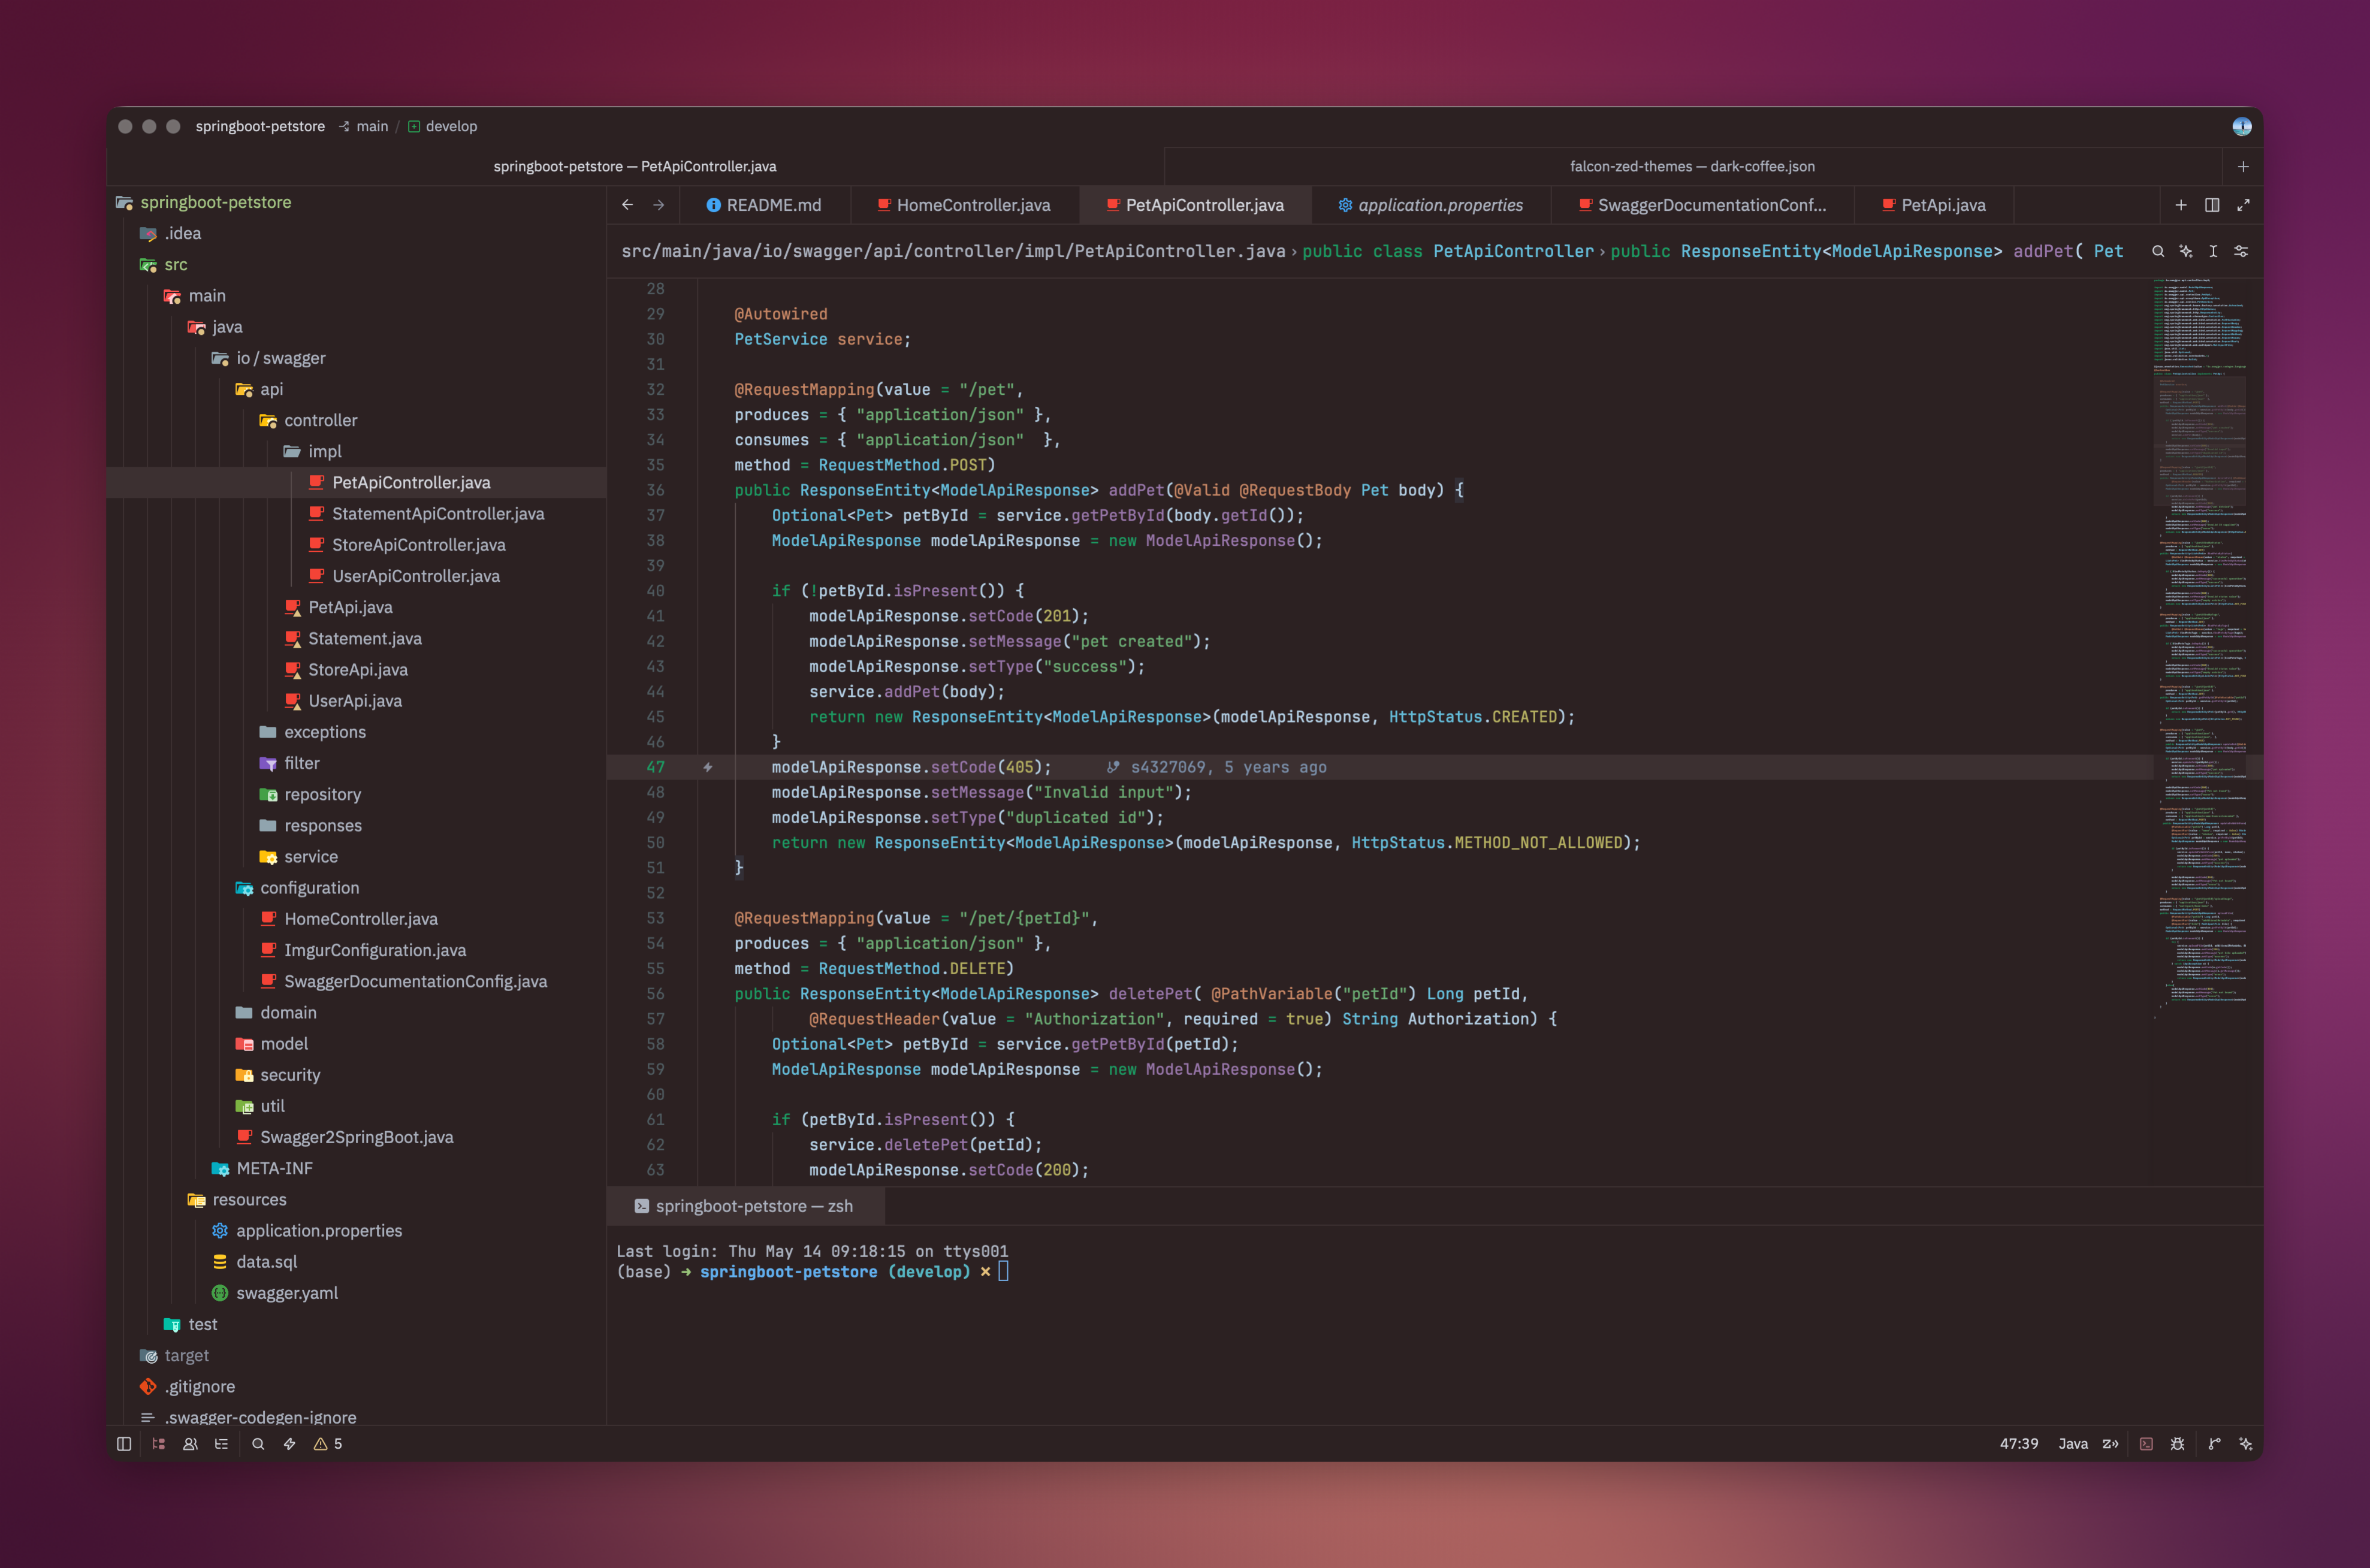Run code action bolt on line 47
This screenshot has height=1568, width=2370.
(708, 767)
